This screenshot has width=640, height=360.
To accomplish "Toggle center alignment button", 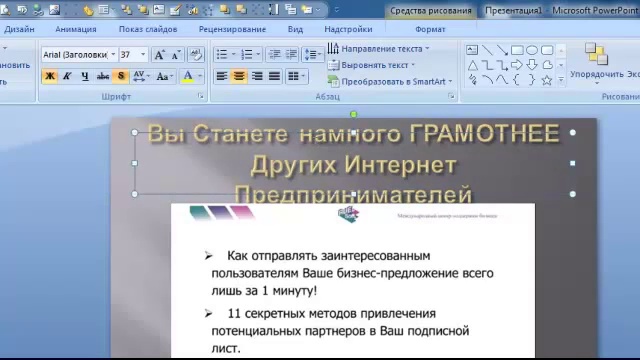I will tap(239, 76).
